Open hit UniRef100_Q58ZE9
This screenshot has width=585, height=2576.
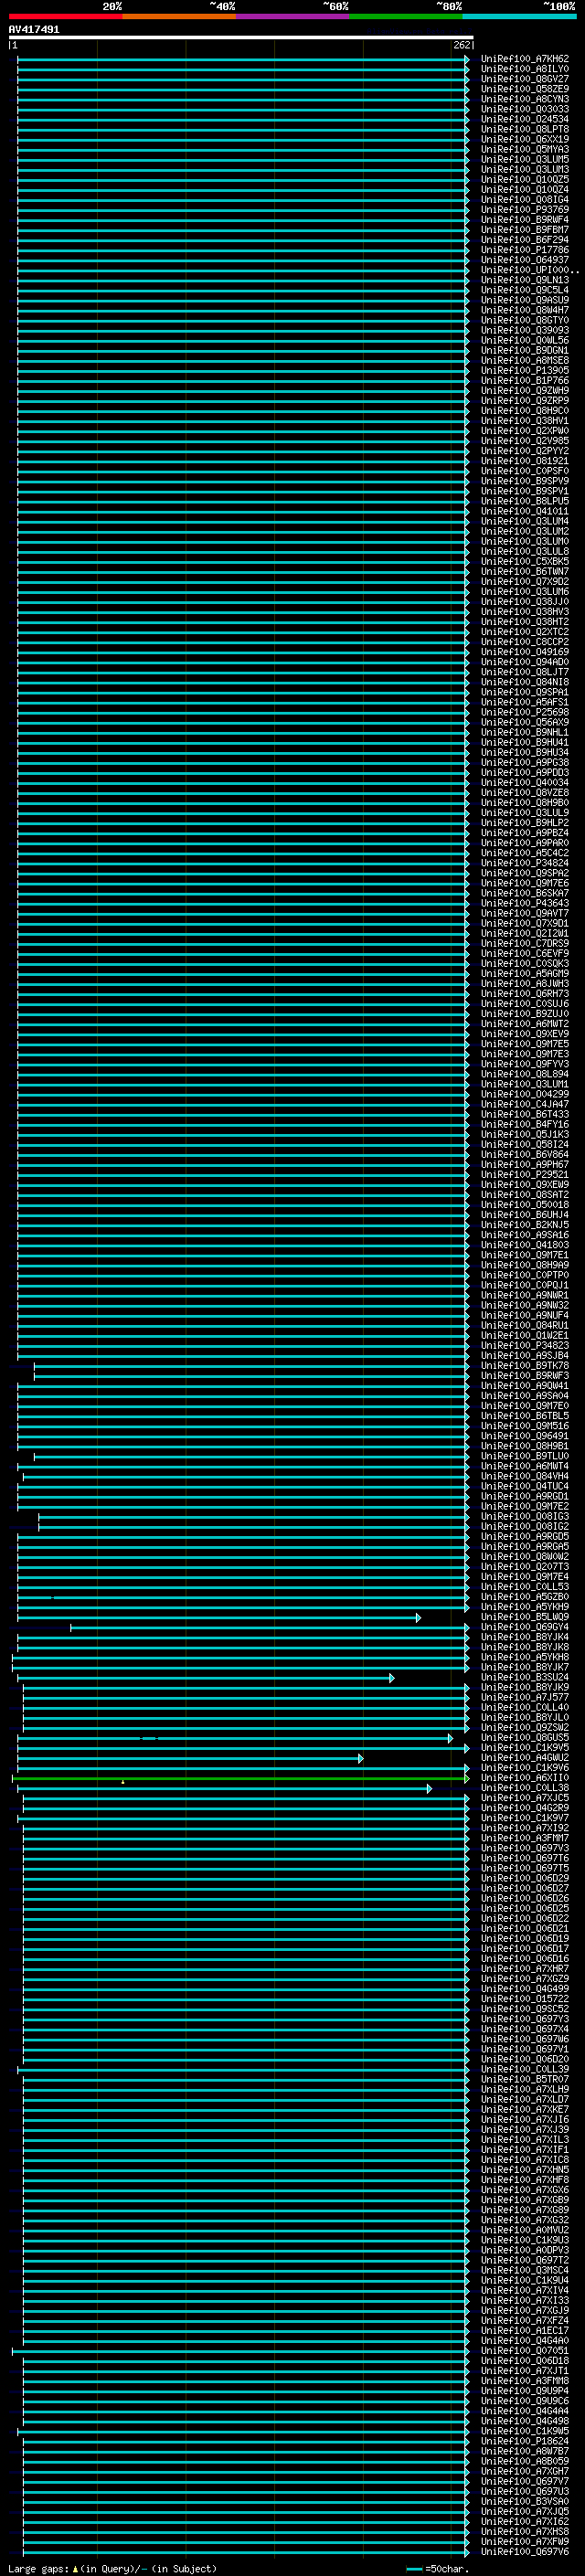(525, 89)
